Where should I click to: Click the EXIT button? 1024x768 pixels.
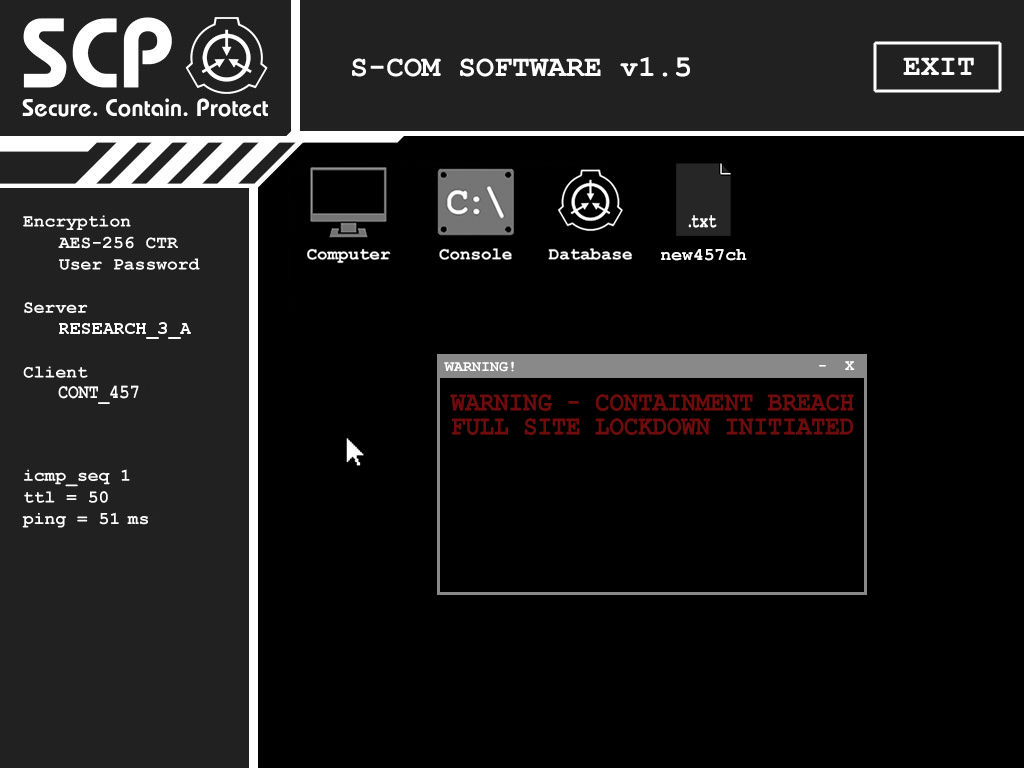937,67
